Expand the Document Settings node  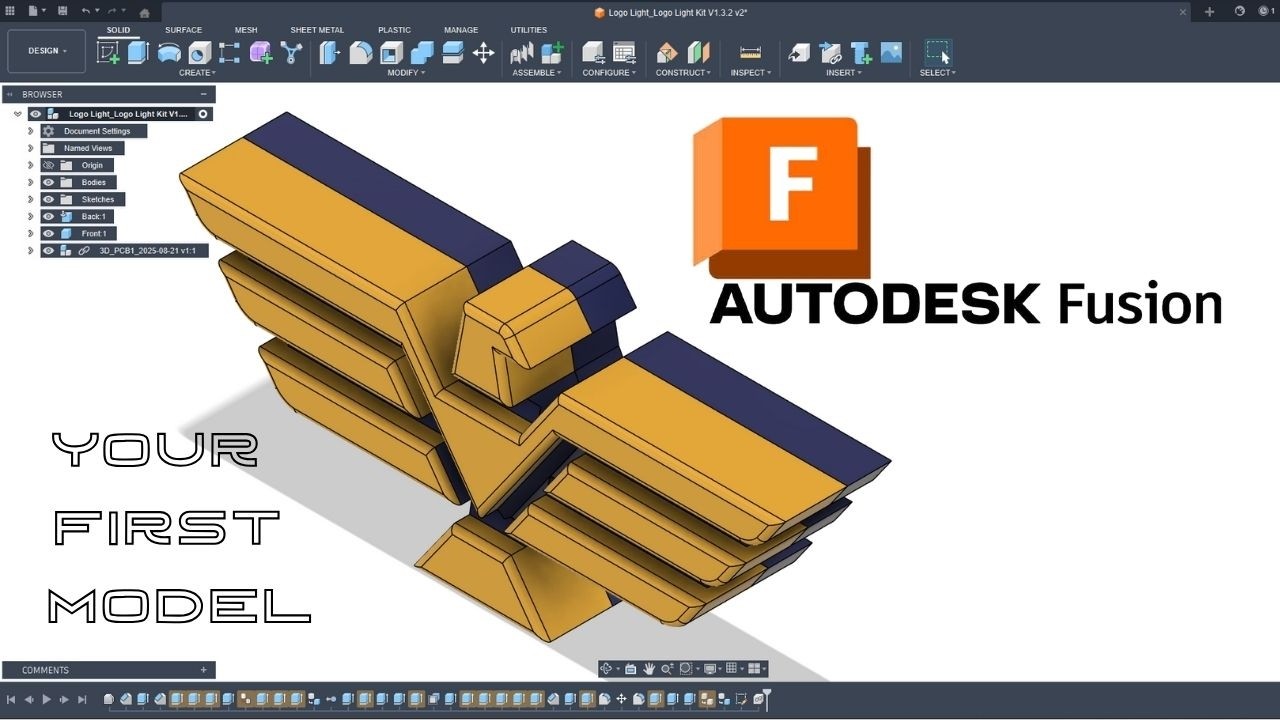point(31,131)
